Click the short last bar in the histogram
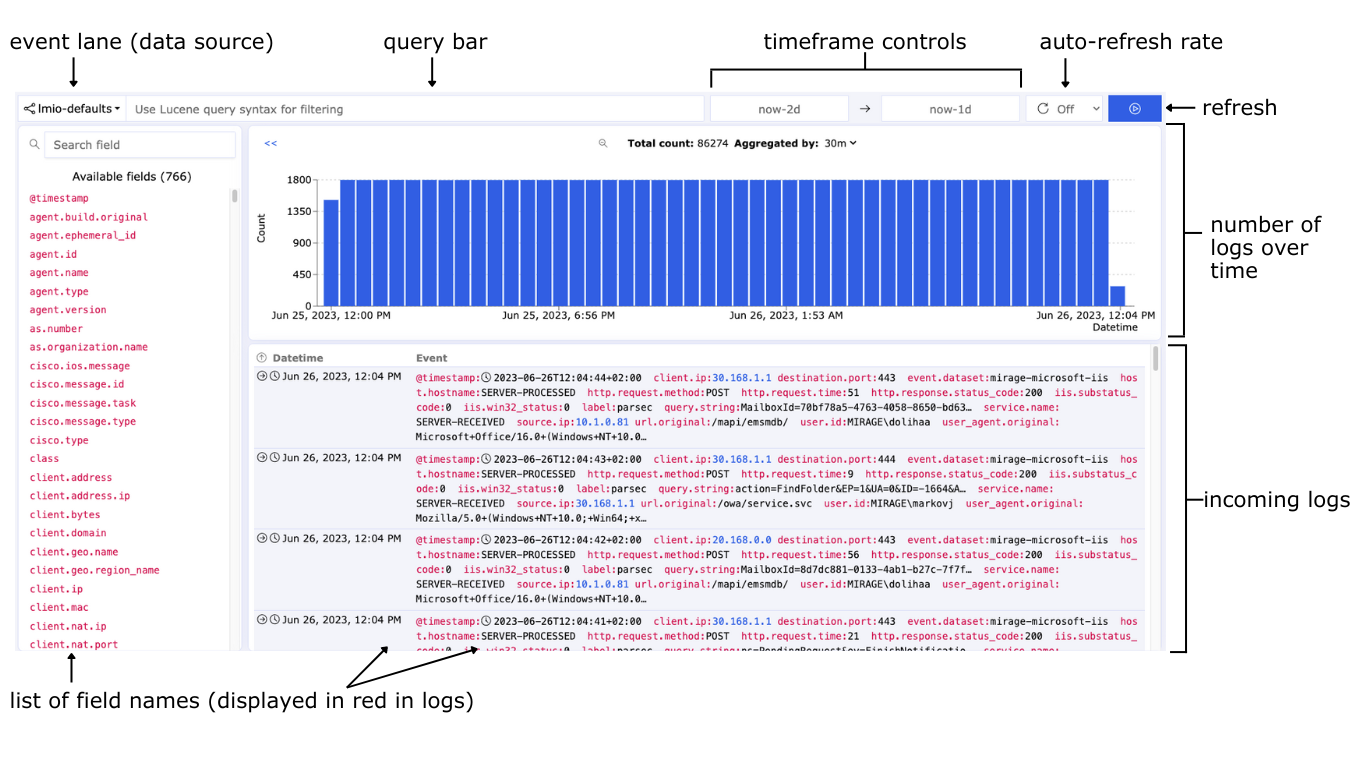This screenshot has height=768, width=1366. 1118,296
